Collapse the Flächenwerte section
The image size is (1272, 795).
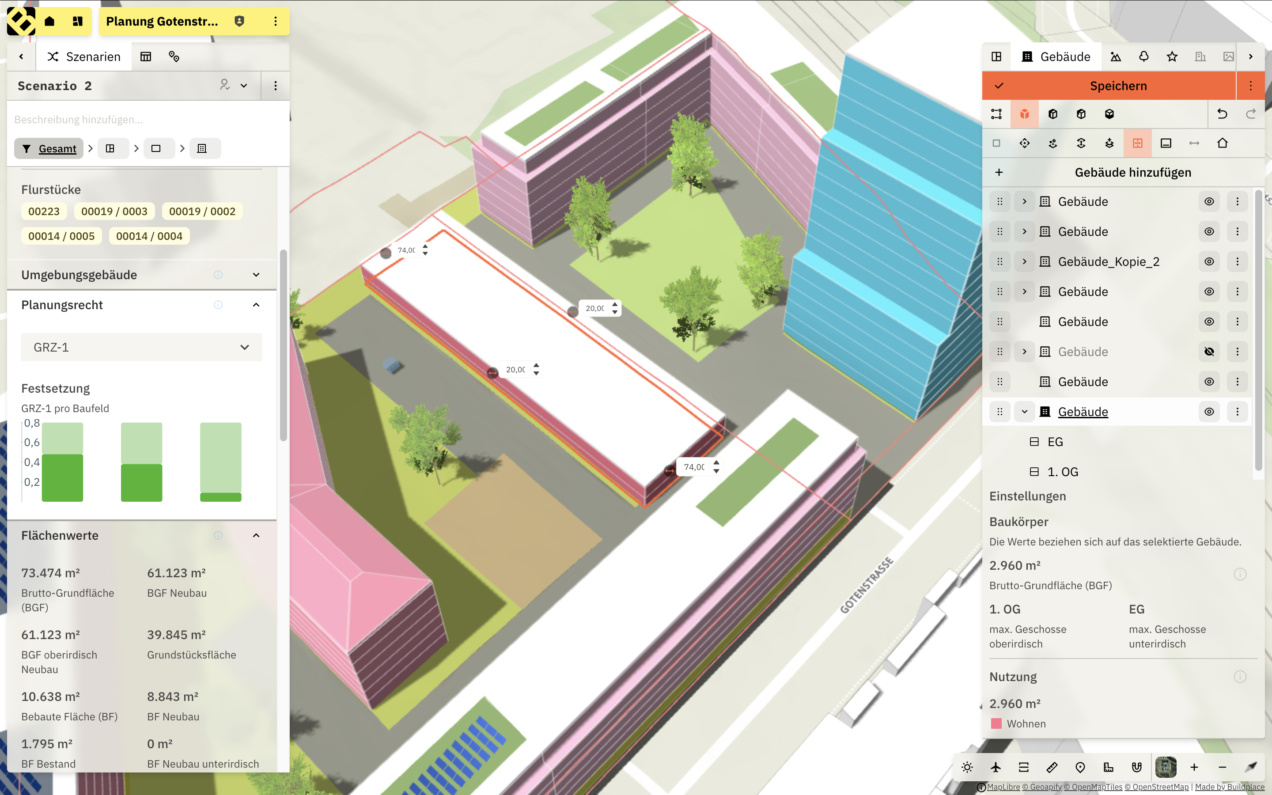(256, 535)
